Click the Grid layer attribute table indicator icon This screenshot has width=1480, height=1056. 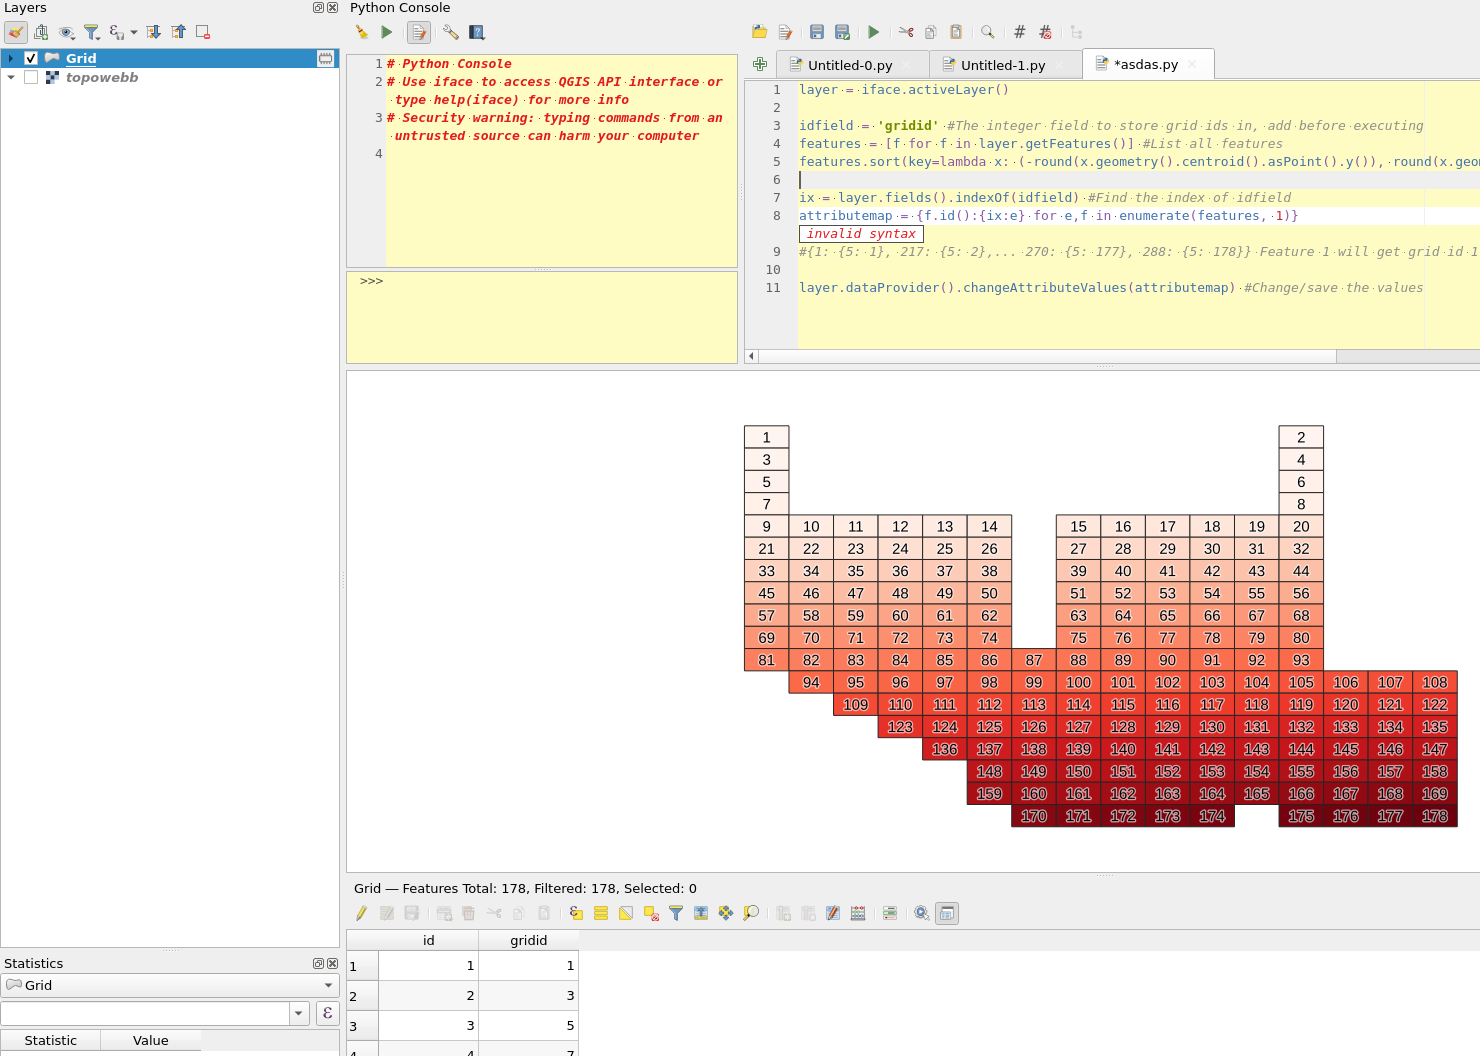[325, 58]
